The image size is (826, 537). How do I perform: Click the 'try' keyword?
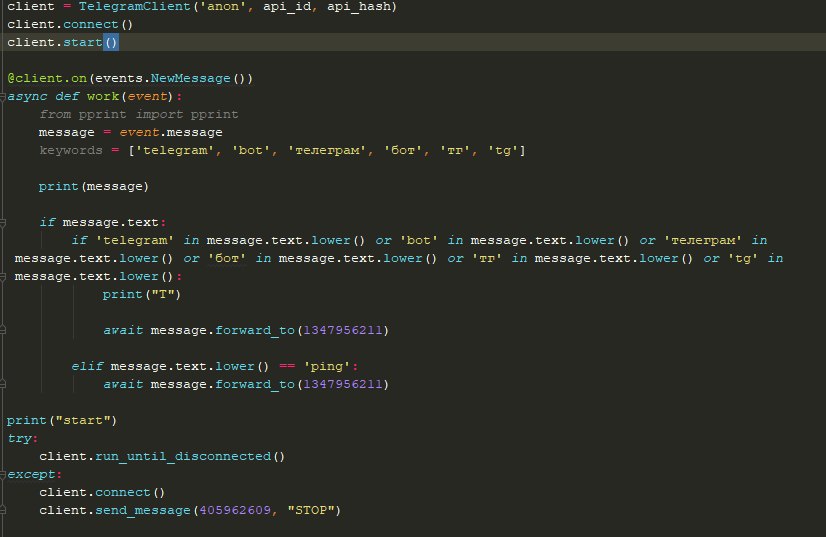[19, 438]
